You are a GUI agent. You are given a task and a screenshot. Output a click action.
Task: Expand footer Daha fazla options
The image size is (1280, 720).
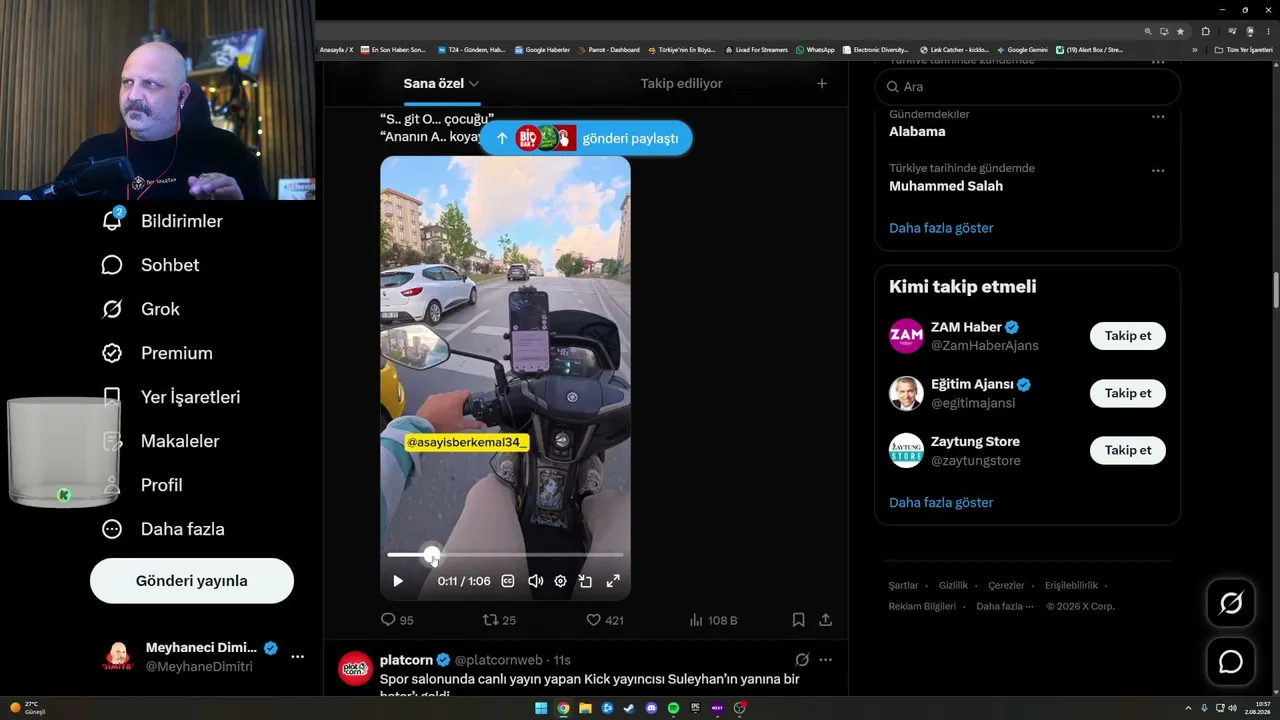1005,607
